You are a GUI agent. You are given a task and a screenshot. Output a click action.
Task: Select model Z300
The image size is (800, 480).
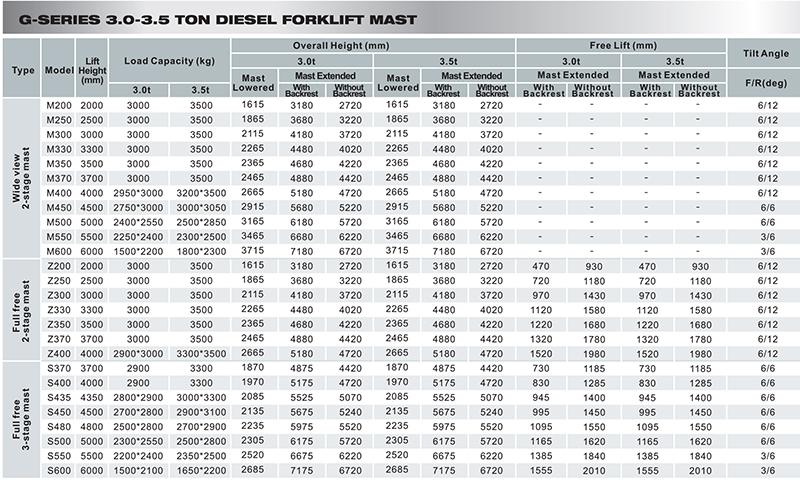[x=59, y=295]
